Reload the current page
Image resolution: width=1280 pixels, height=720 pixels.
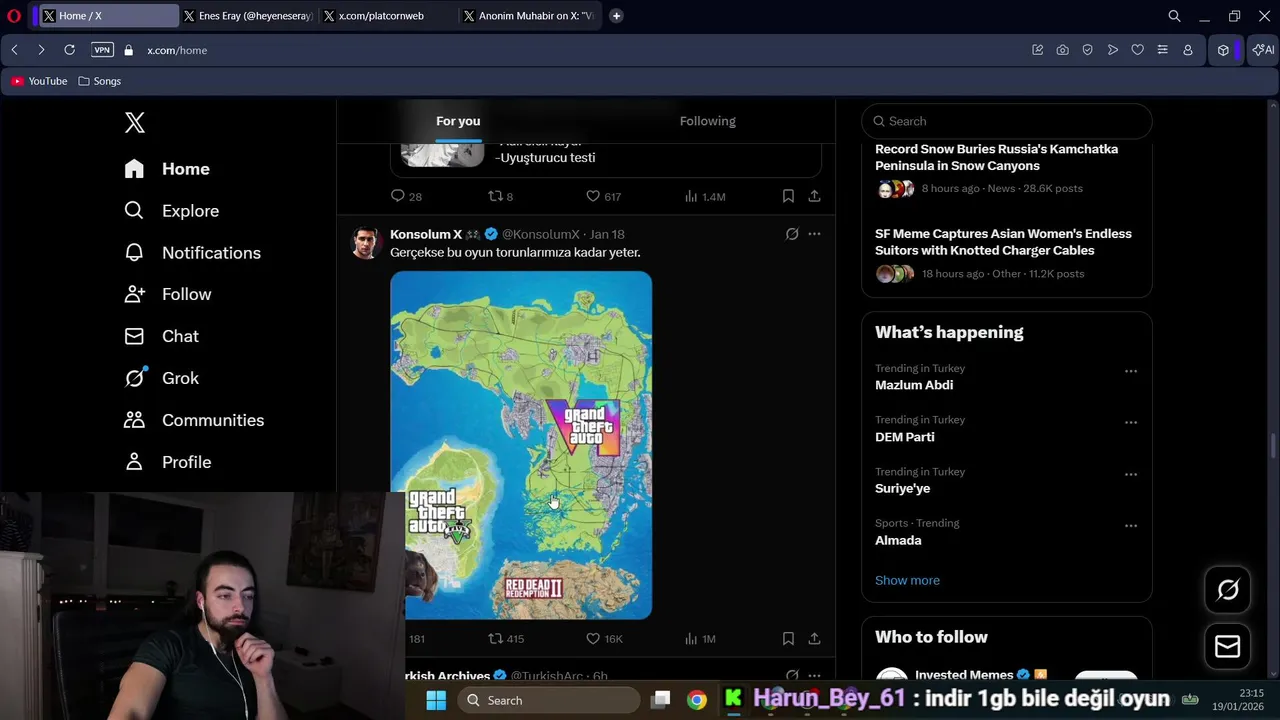click(x=69, y=50)
